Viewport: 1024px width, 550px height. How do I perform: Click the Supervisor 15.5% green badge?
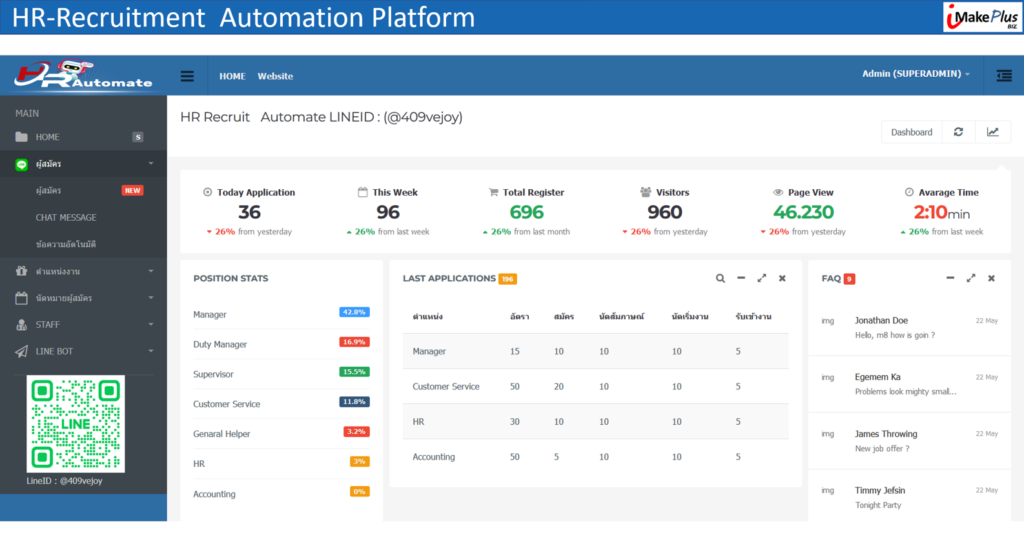[x=355, y=372]
